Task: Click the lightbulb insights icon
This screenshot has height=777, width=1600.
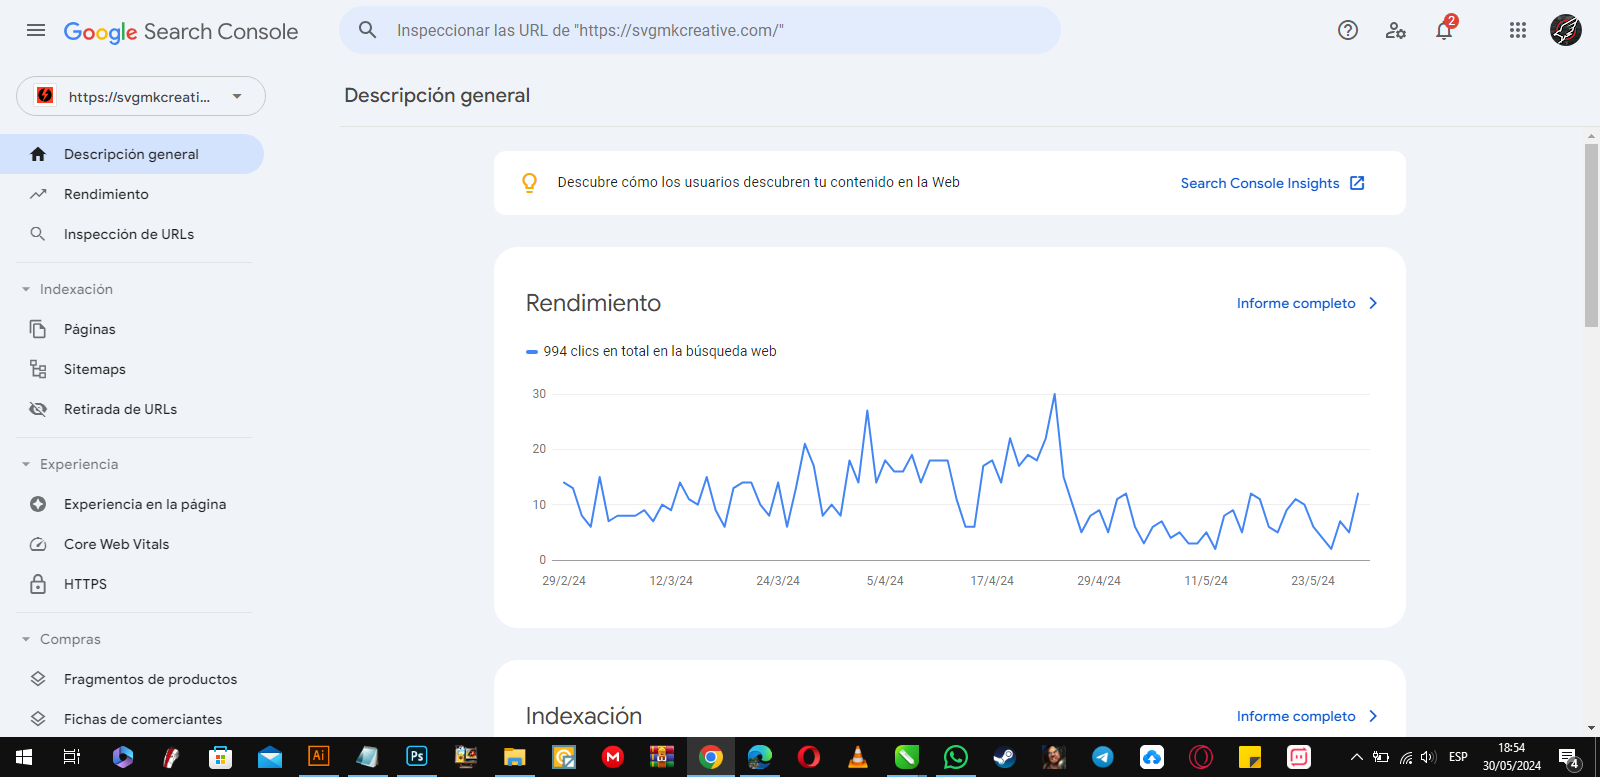Action: (530, 183)
